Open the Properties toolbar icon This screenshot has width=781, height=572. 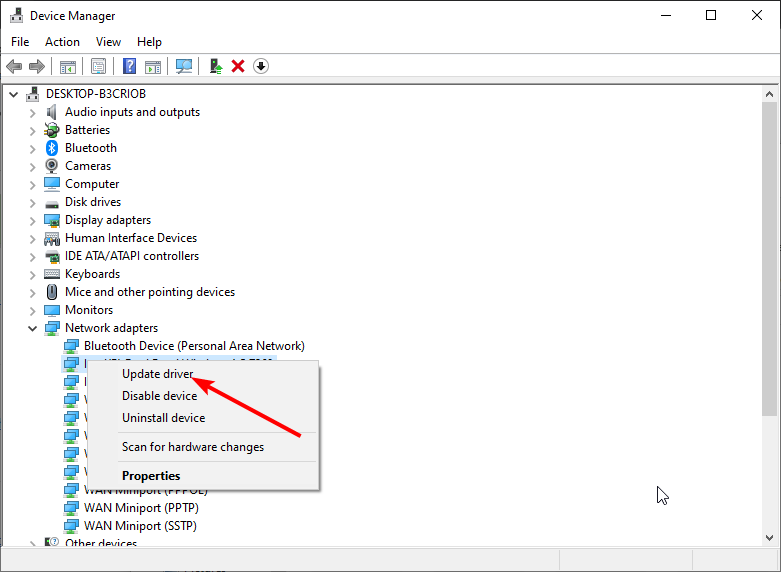click(x=99, y=66)
